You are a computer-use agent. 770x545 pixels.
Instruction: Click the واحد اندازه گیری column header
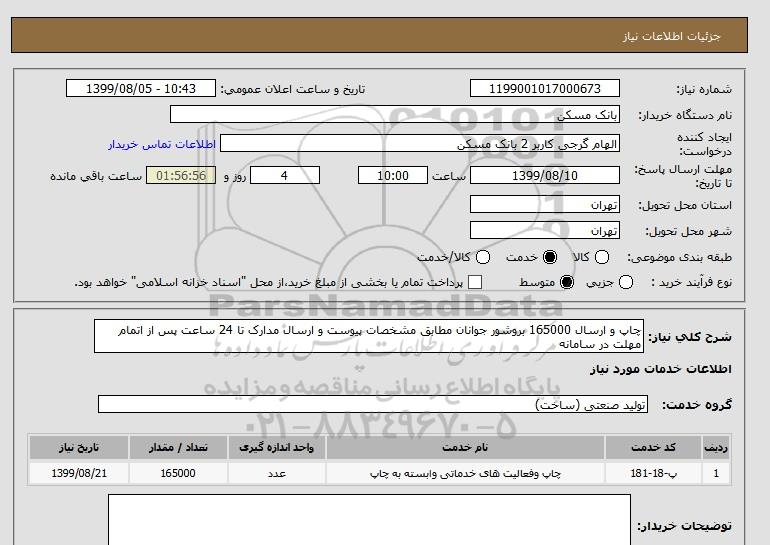click(276, 447)
